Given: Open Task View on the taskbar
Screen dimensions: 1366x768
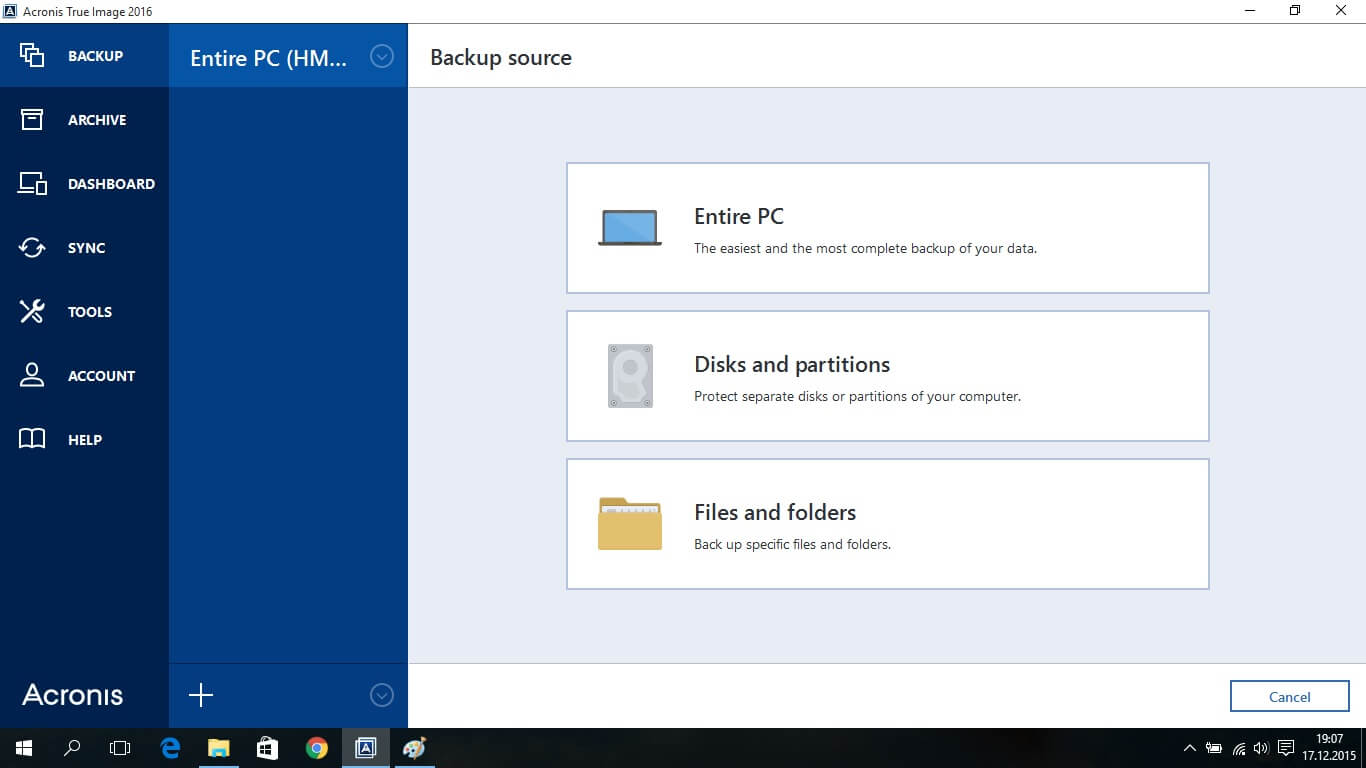Looking at the screenshot, I should [120, 748].
